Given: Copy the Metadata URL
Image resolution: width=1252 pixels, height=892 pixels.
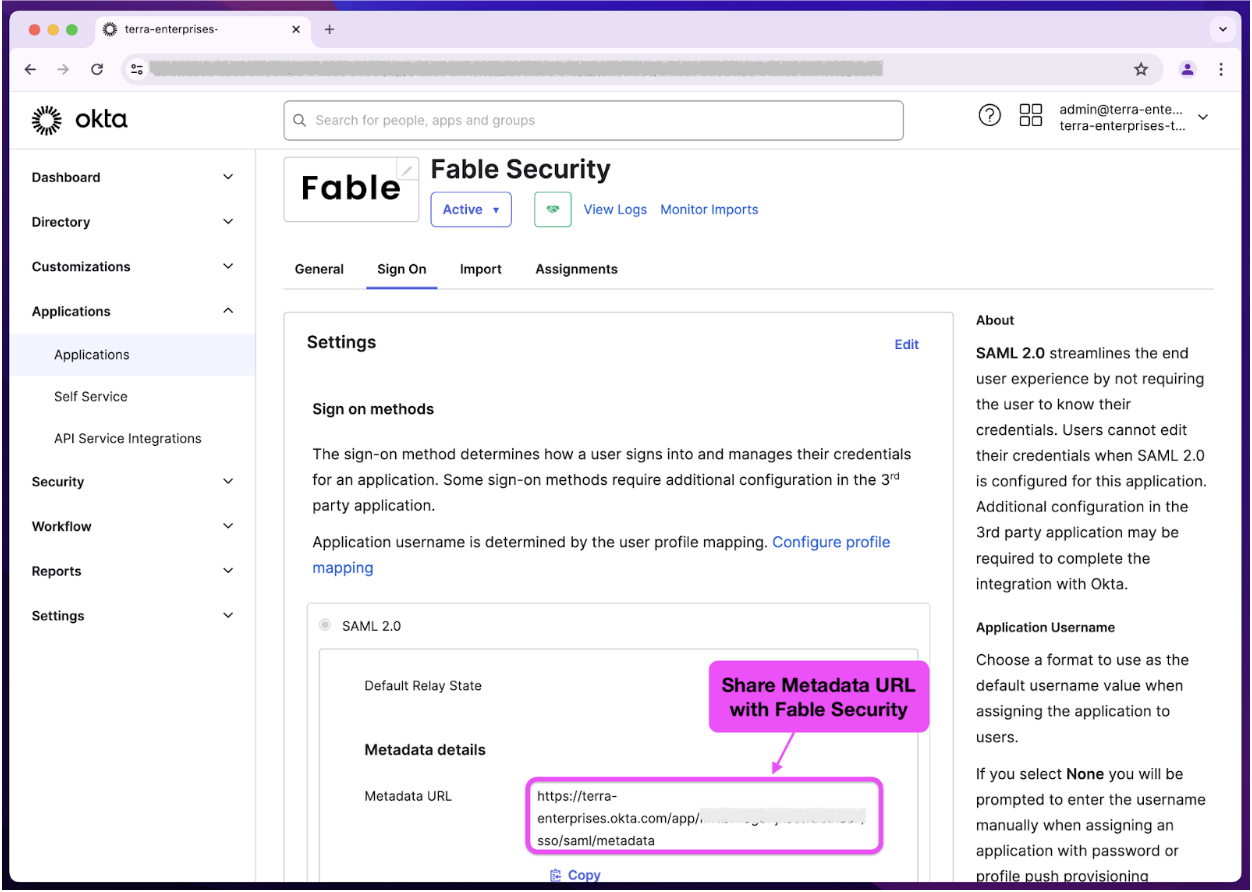Looking at the screenshot, I should pos(576,875).
